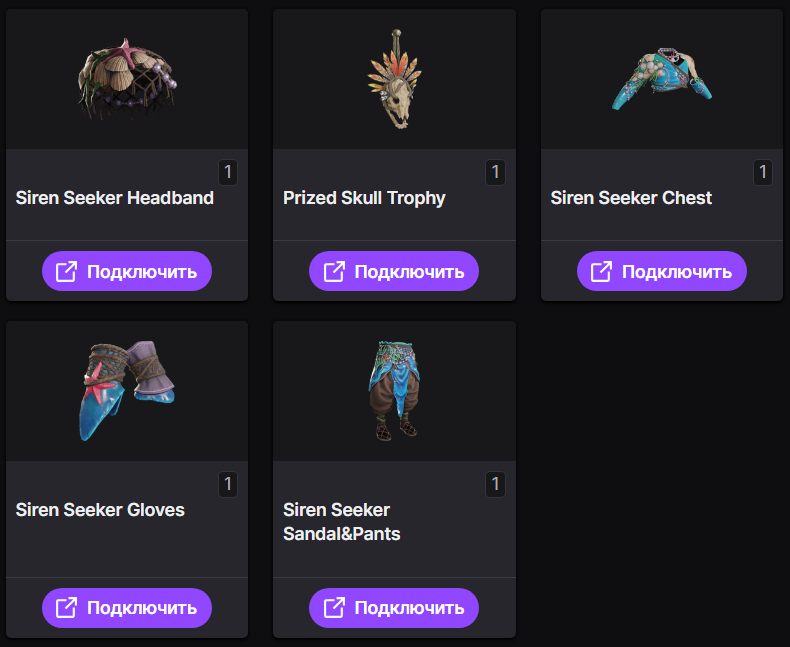Click the external-link icon on the Chest connect button

[601, 271]
